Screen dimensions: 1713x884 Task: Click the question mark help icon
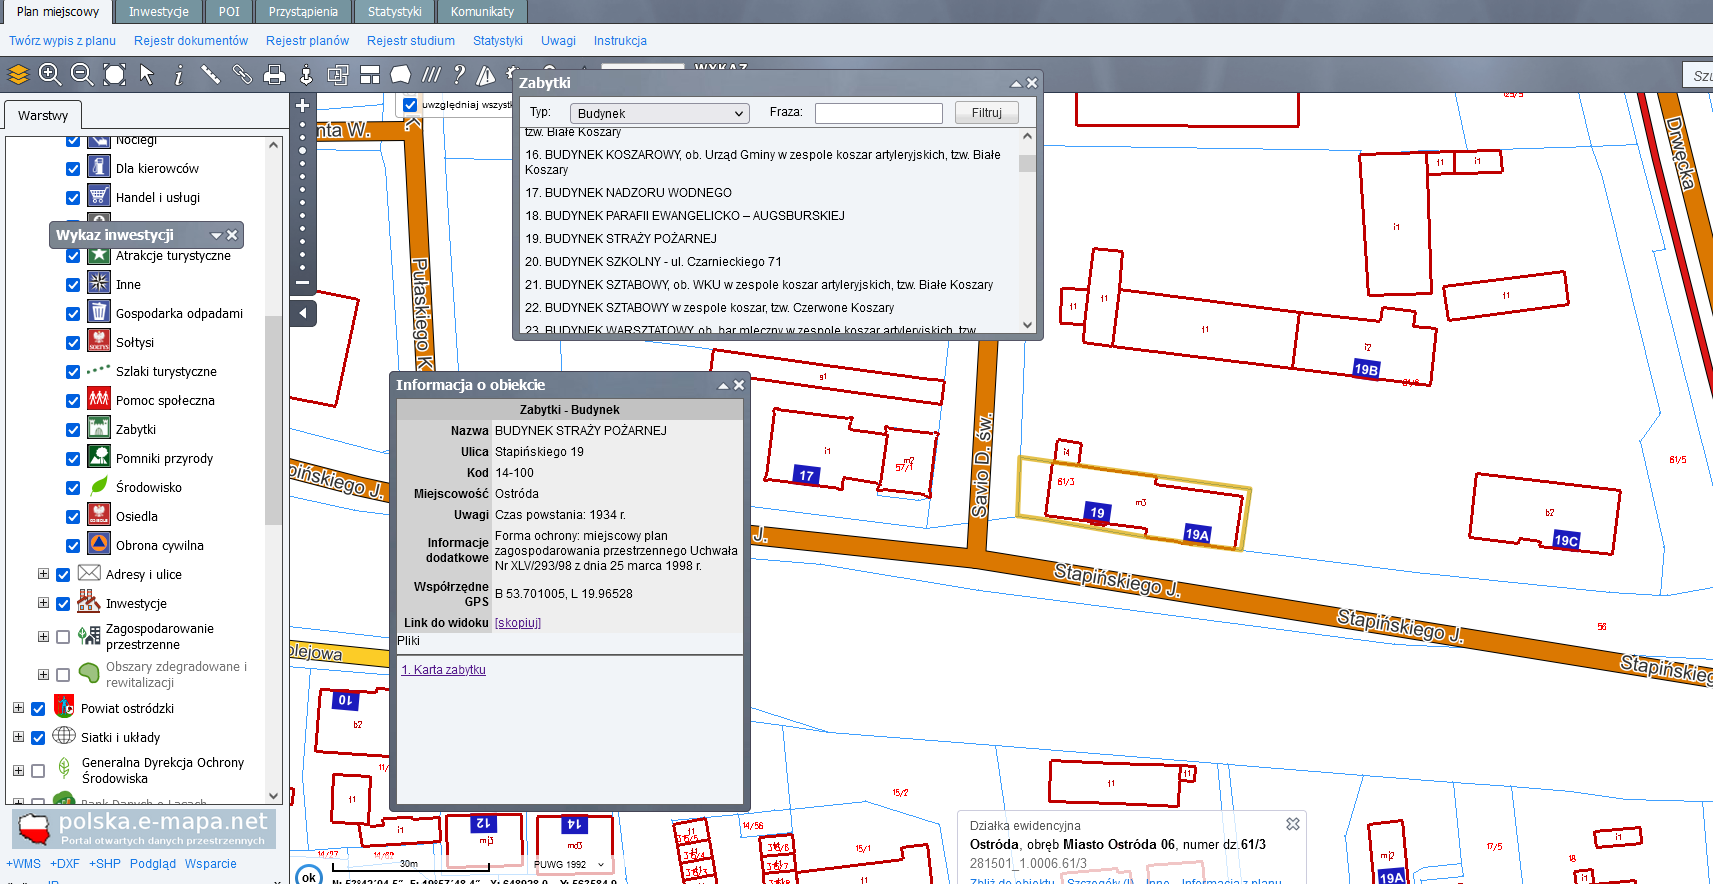point(459,75)
